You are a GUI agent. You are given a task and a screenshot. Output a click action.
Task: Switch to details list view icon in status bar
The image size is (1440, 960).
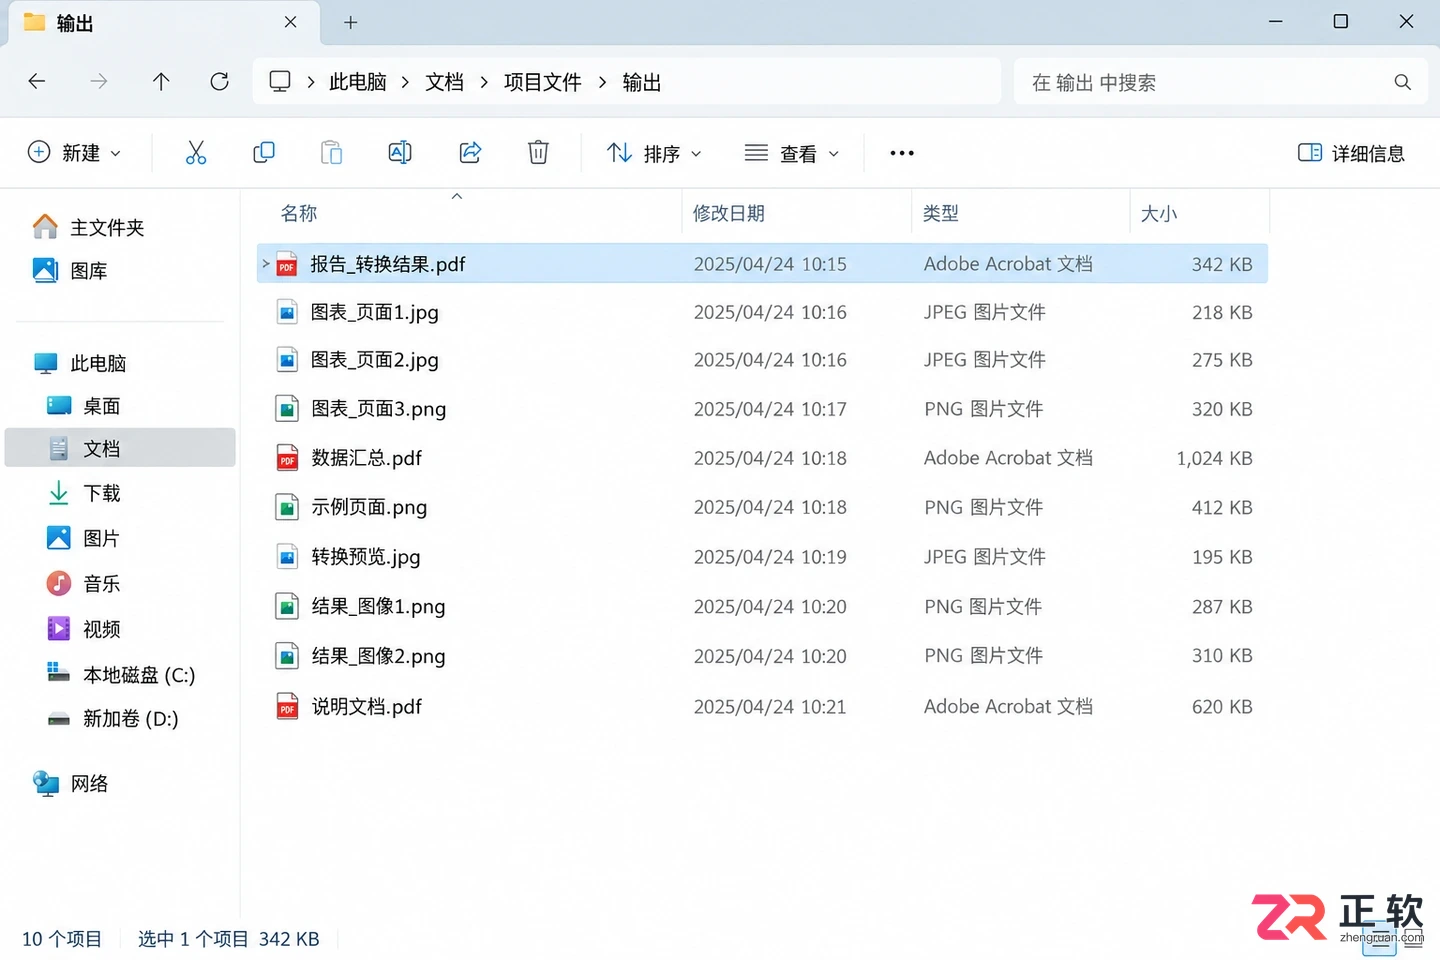[x=1379, y=939]
